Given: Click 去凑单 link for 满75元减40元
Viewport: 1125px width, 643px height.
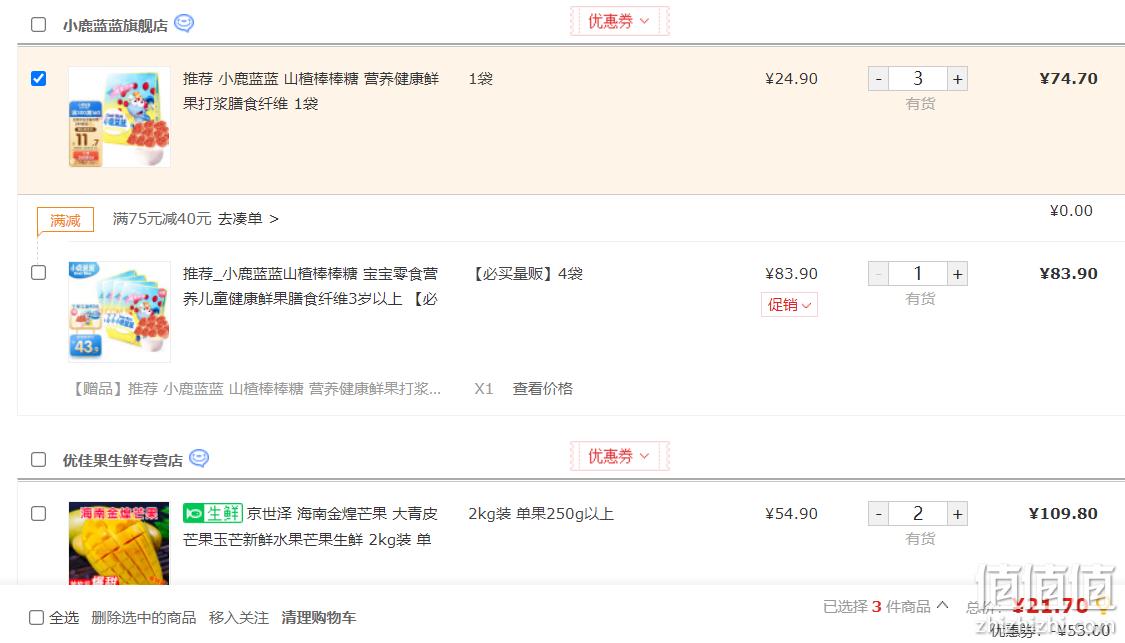Looking at the screenshot, I should pos(248,219).
